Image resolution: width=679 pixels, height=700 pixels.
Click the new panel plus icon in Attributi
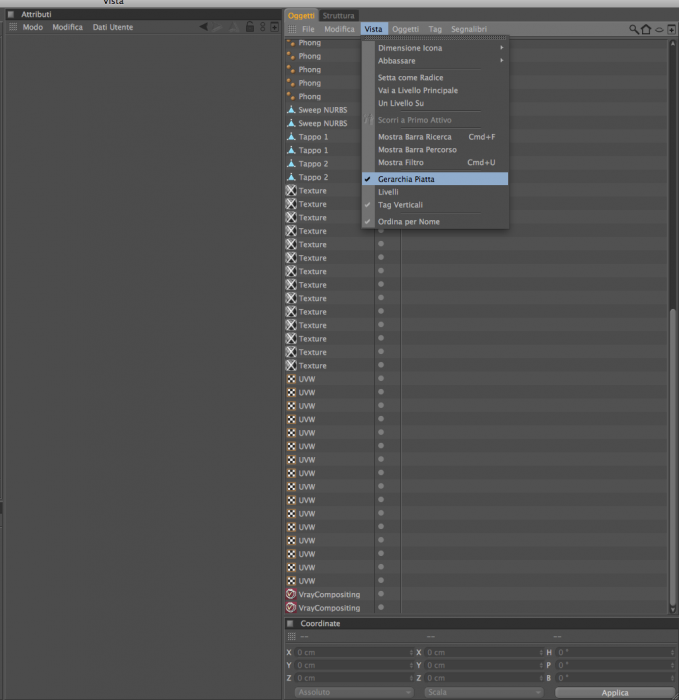275,27
